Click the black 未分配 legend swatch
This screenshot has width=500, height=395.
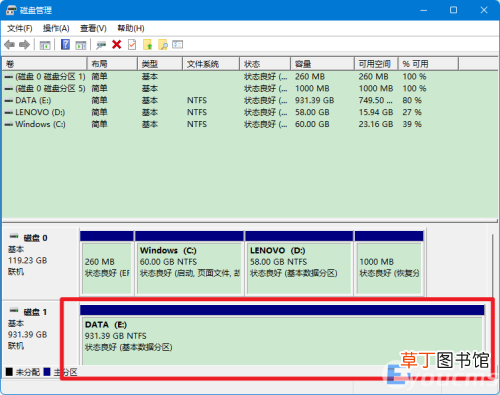9,372
